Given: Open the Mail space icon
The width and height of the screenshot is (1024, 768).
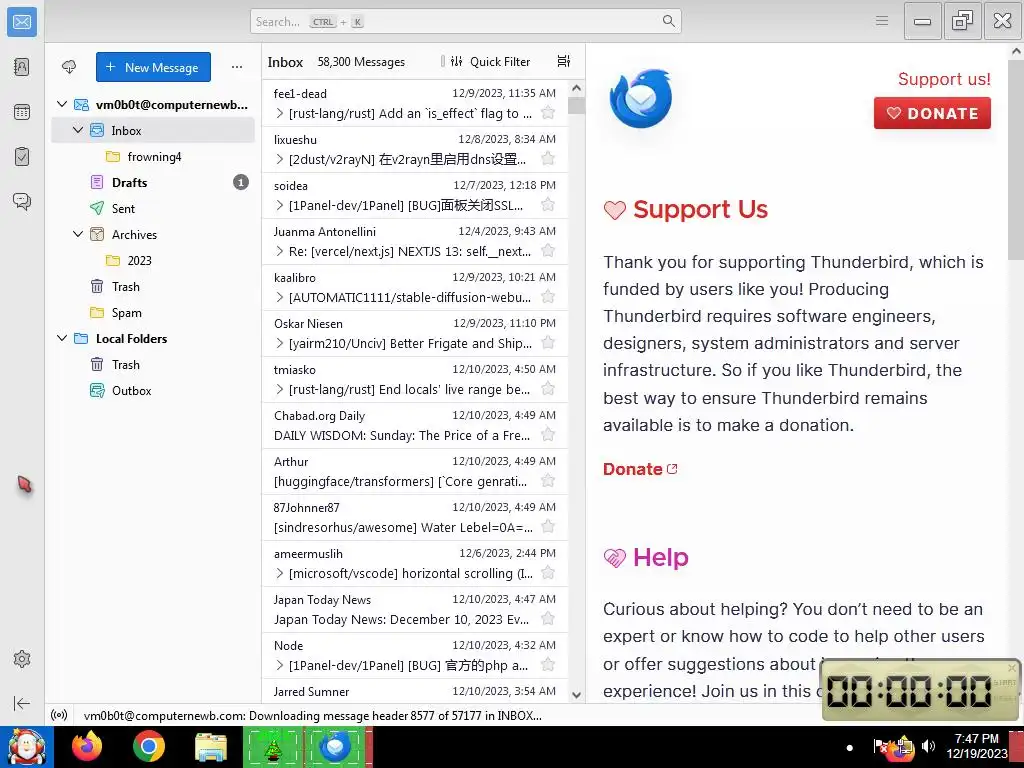Looking at the screenshot, I should pyautogui.click(x=22, y=22).
